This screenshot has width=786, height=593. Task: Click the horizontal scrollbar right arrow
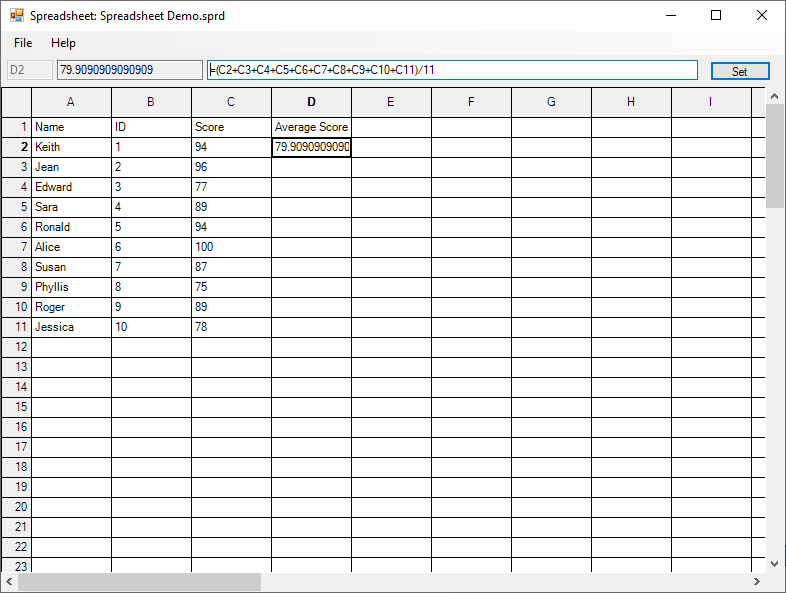tap(756, 581)
